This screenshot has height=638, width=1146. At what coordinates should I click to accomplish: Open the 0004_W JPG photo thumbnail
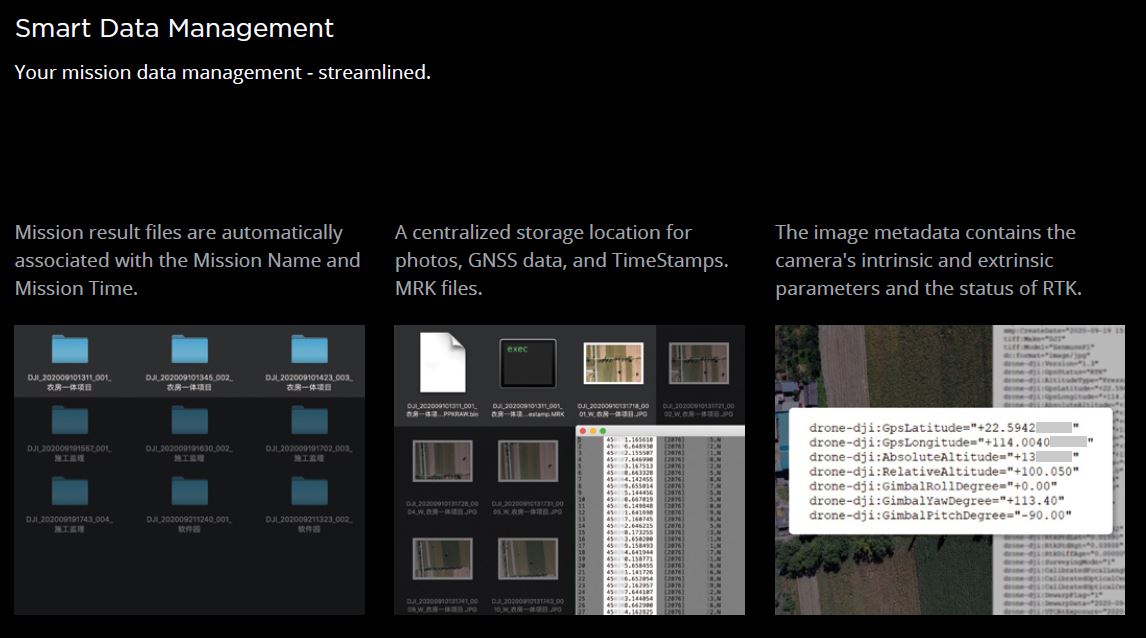[x=441, y=460]
